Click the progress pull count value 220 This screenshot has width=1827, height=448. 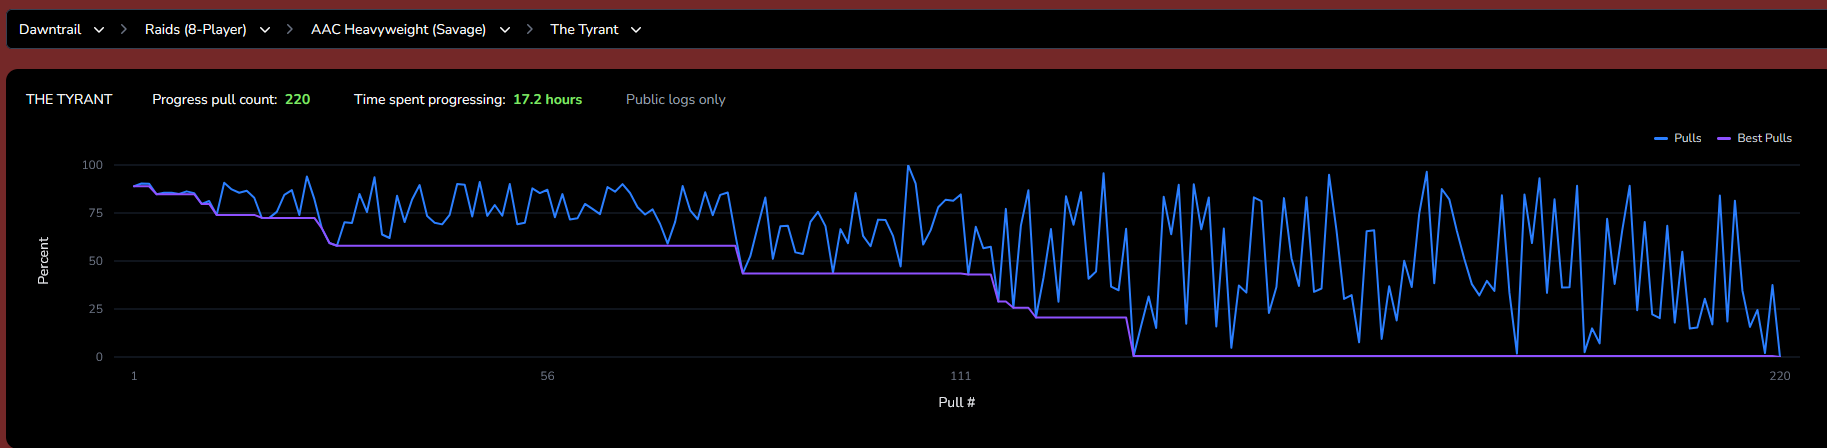(298, 99)
